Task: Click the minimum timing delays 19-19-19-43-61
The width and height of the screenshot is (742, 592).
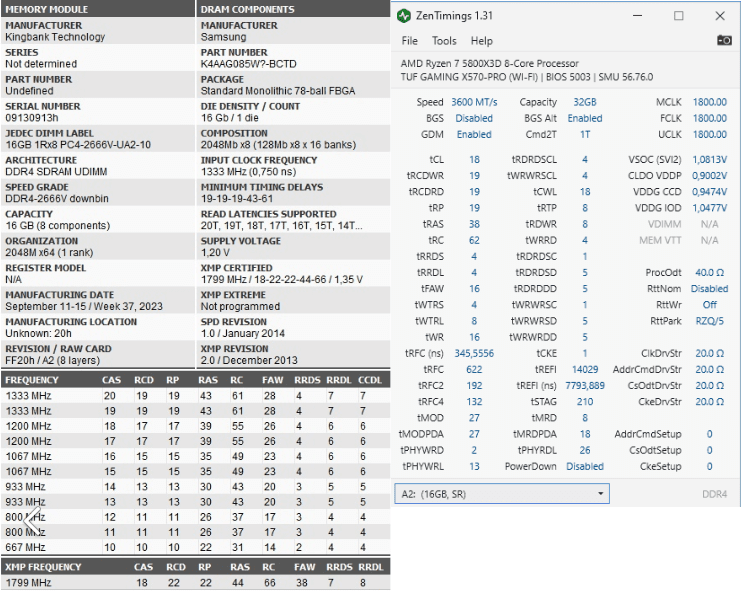Action: 237,199
